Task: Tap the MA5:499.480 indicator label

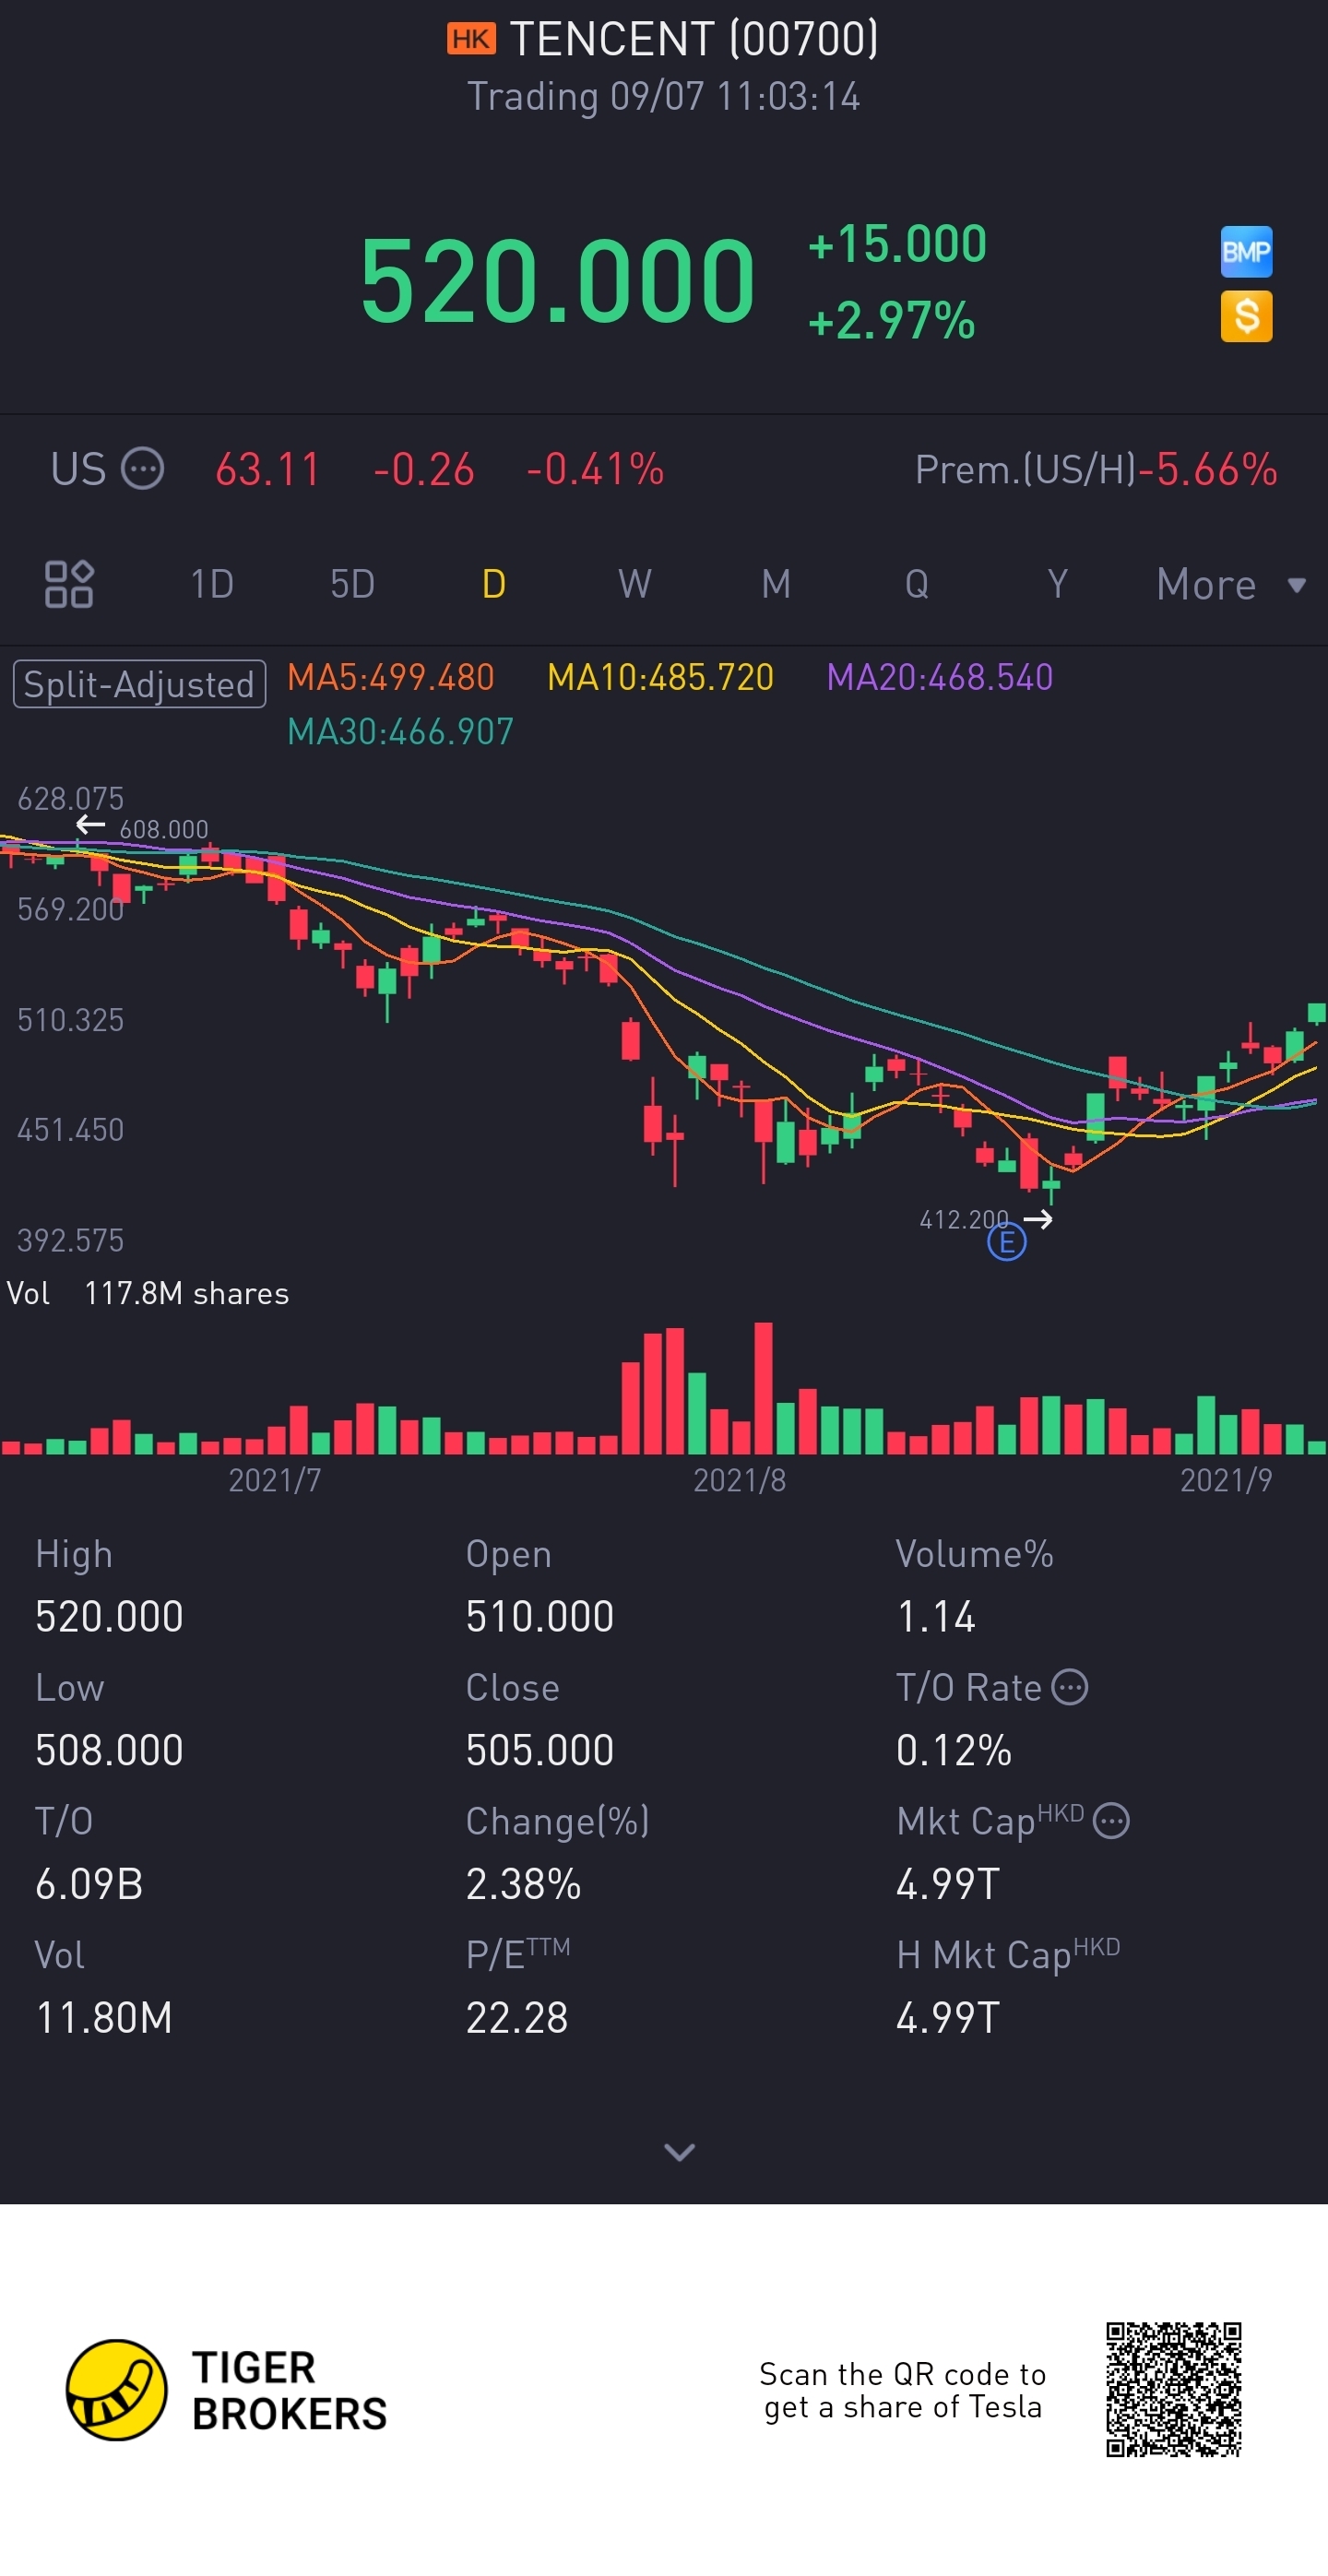Action: point(390,678)
